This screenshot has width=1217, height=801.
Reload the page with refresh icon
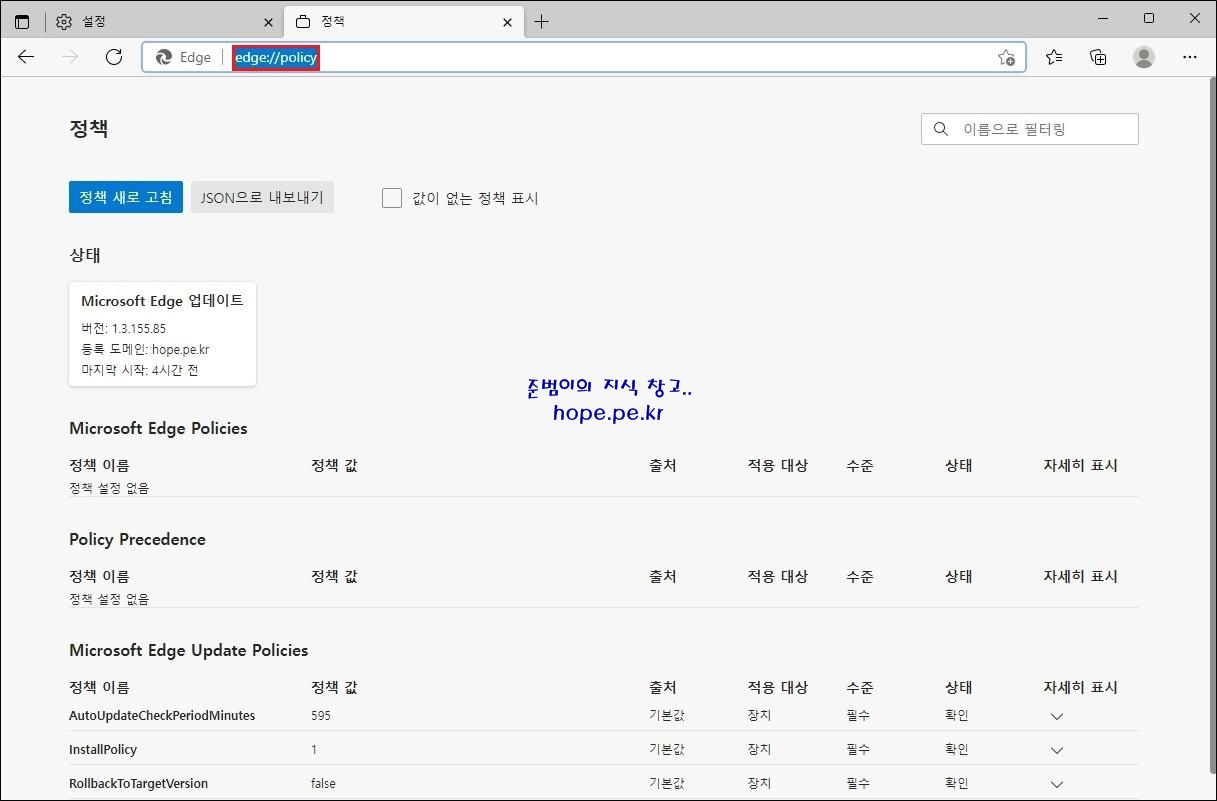(114, 57)
